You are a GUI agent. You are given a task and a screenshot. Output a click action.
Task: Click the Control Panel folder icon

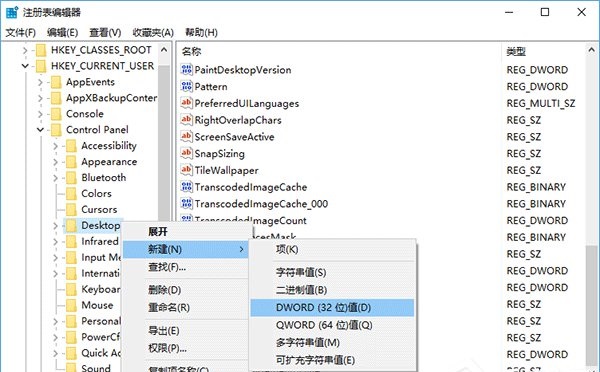click(x=56, y=130)
